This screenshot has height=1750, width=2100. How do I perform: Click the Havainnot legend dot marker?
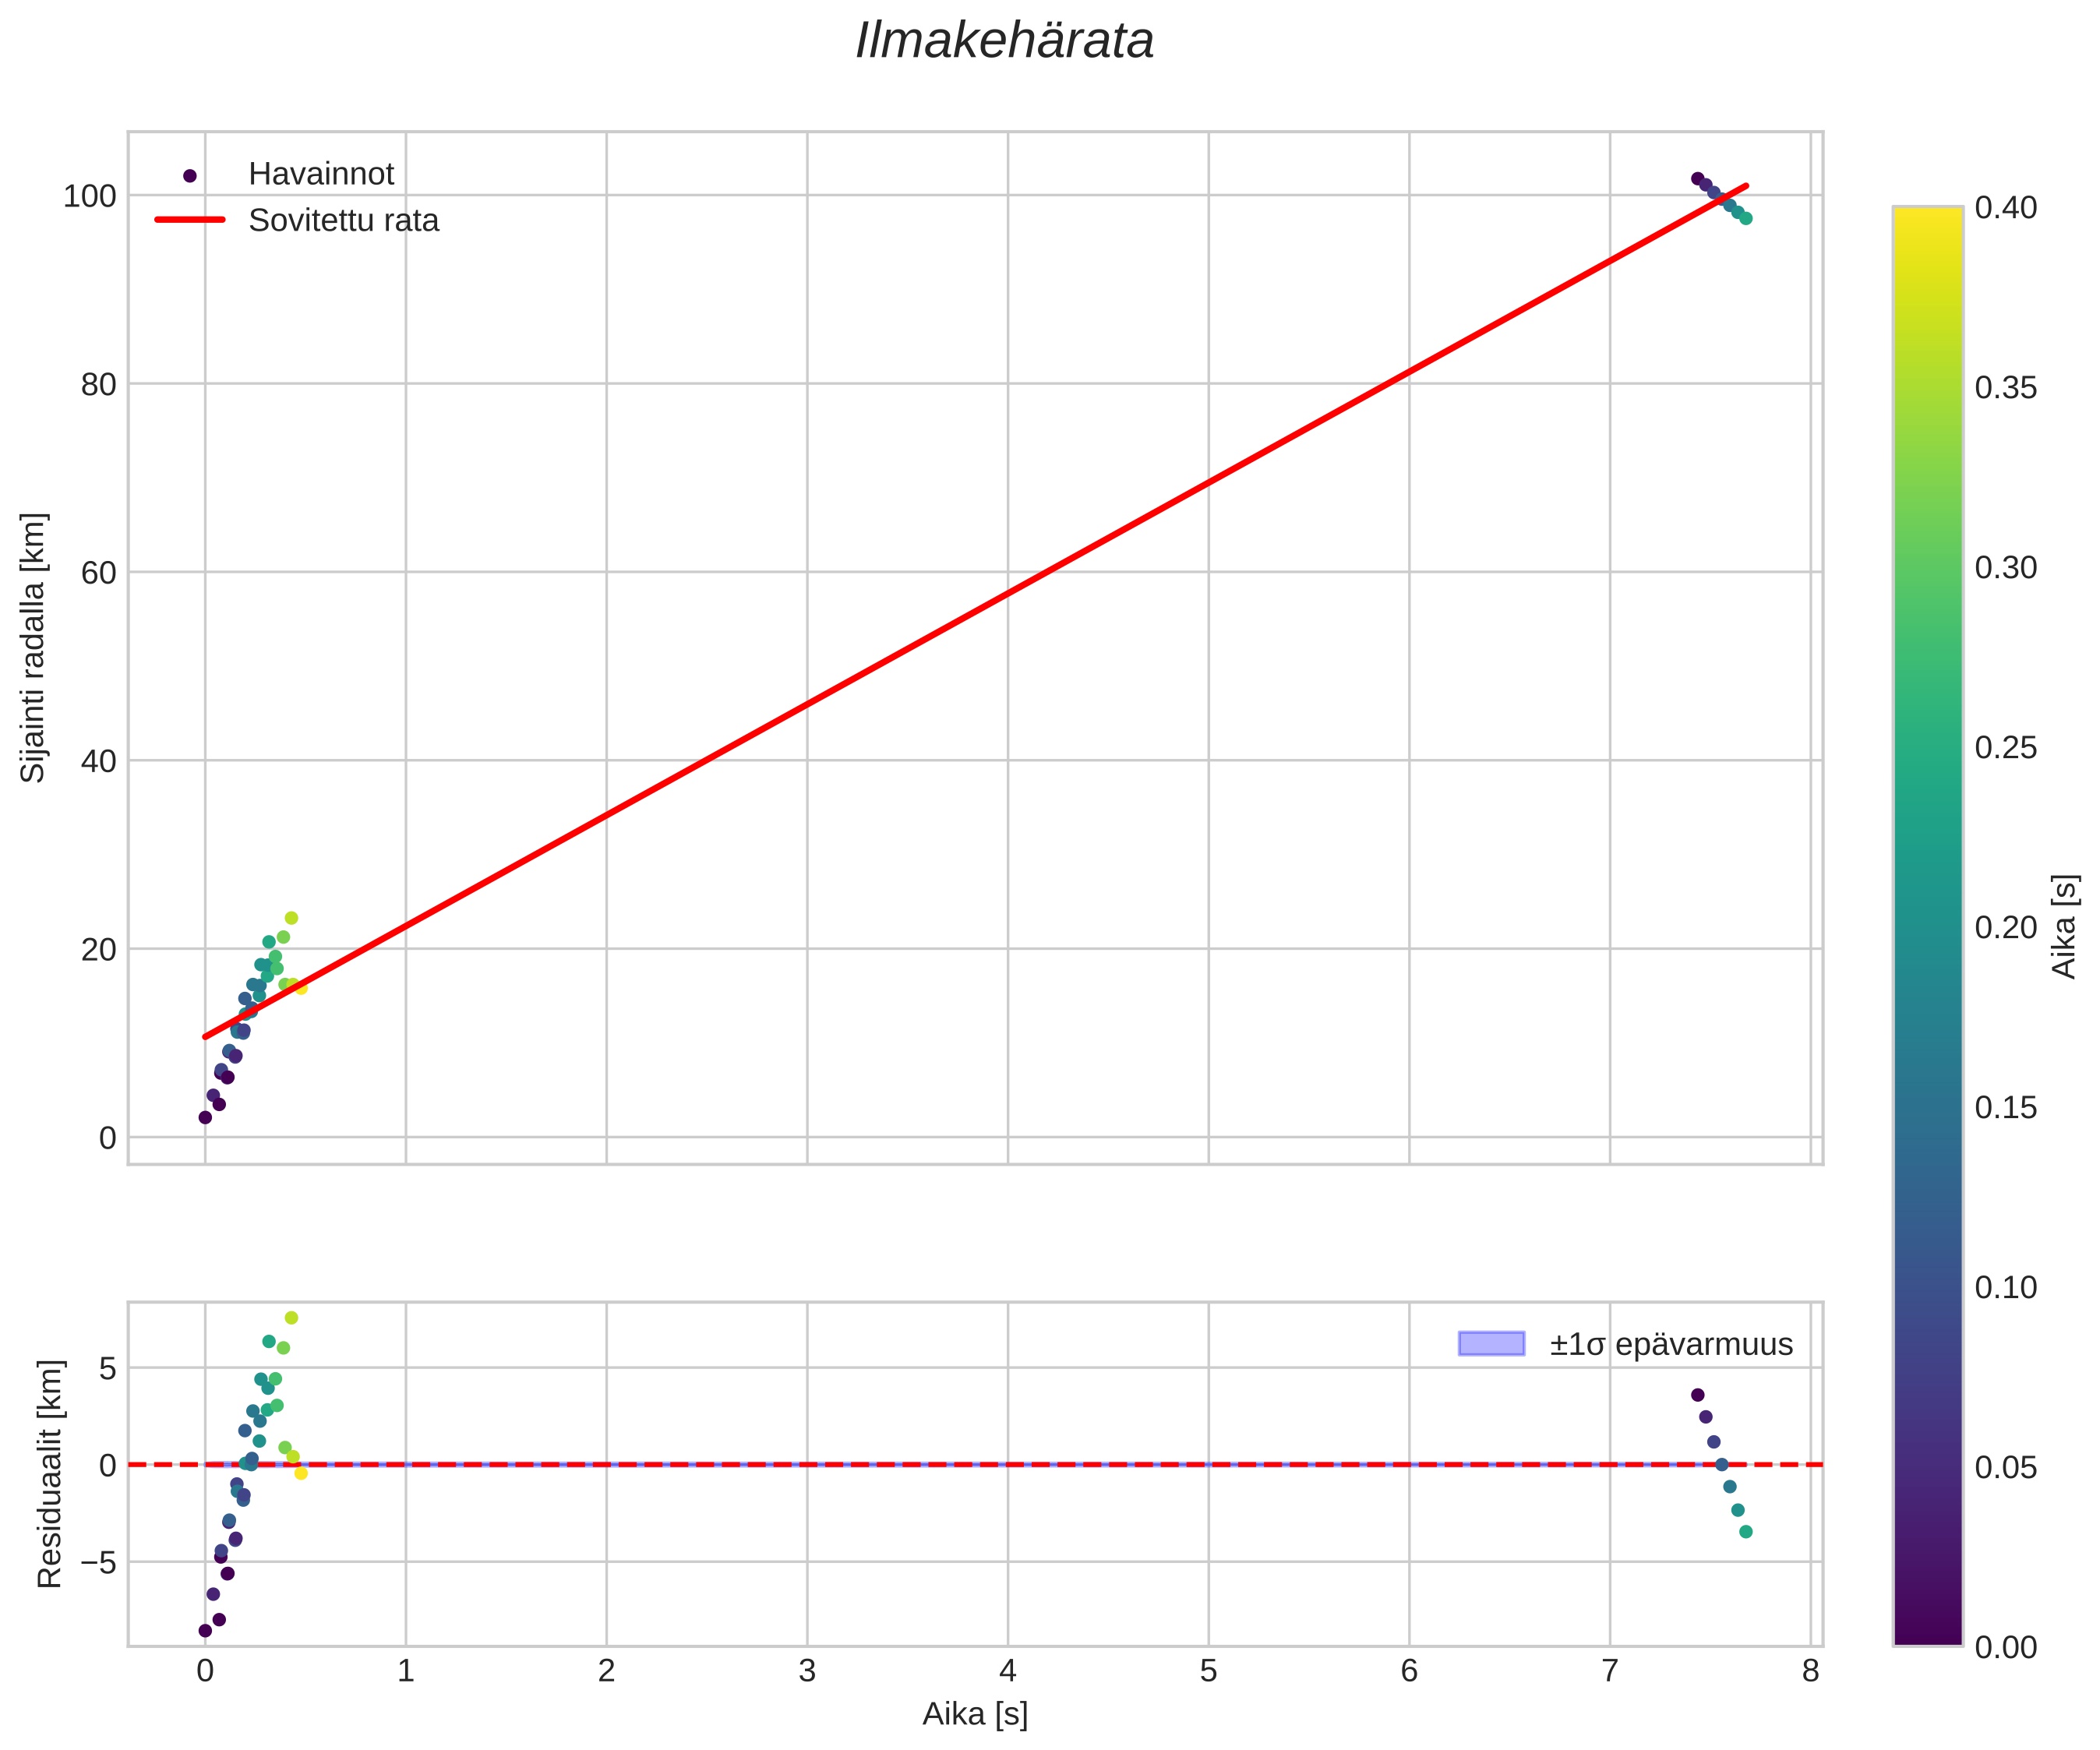tap(190, 176)
